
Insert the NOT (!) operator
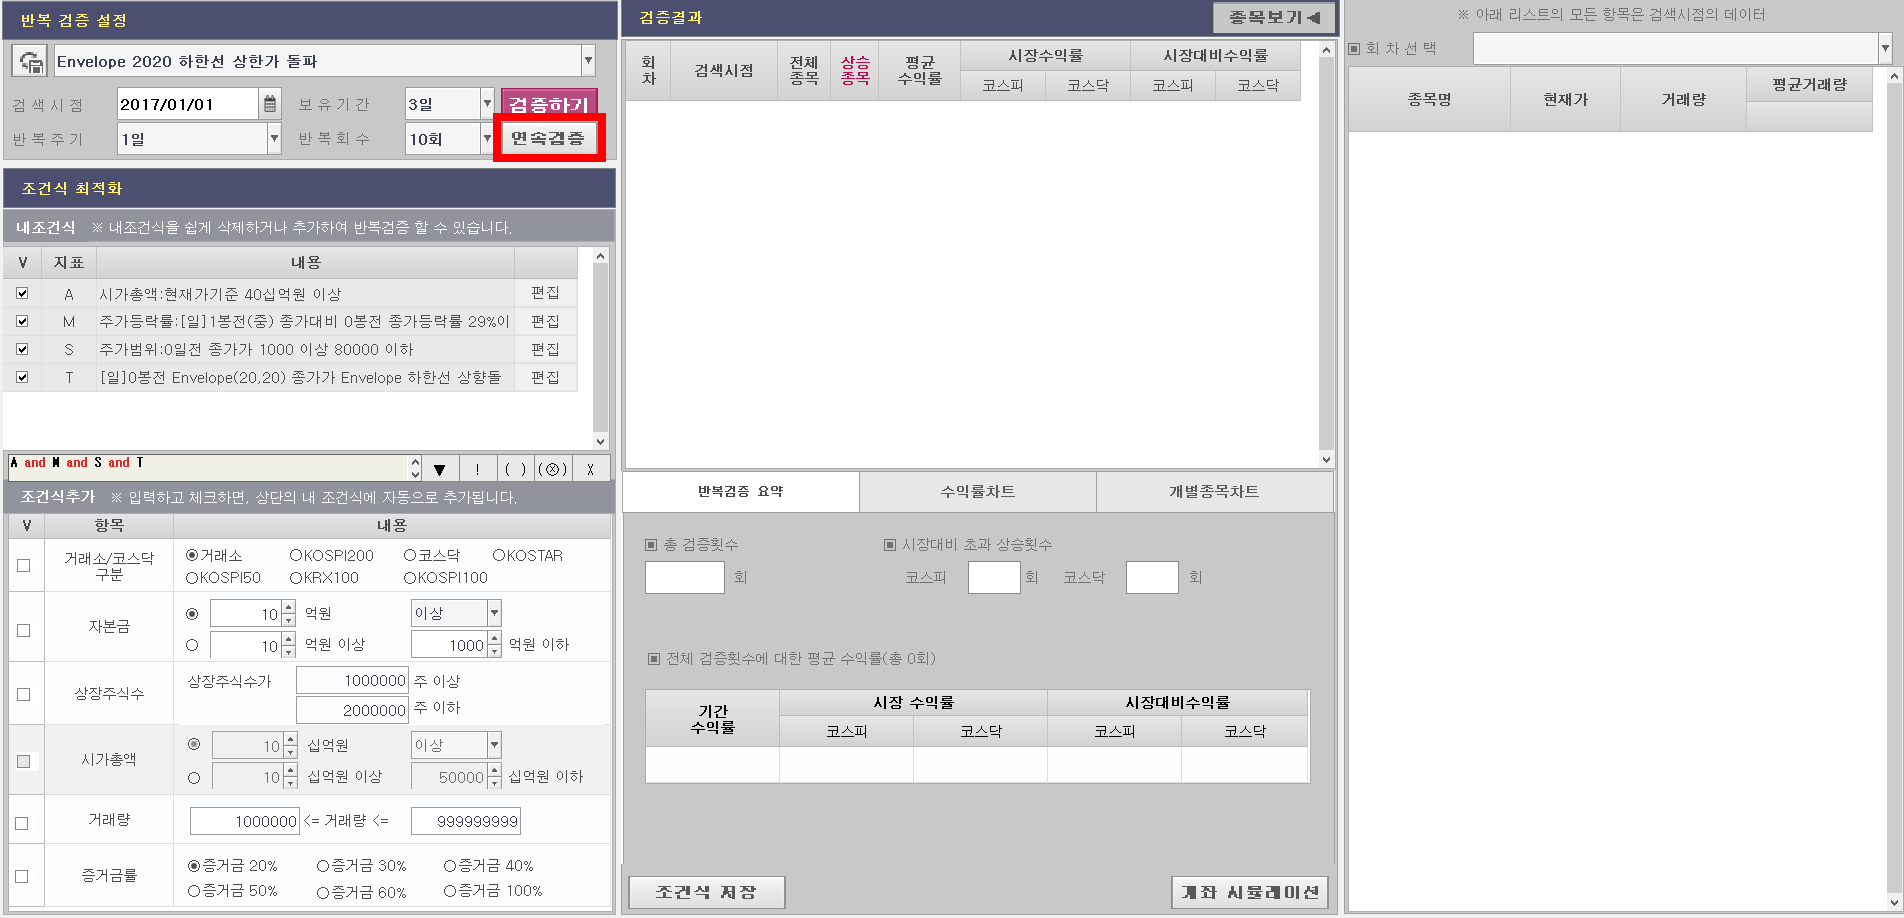tap(477, 469)
